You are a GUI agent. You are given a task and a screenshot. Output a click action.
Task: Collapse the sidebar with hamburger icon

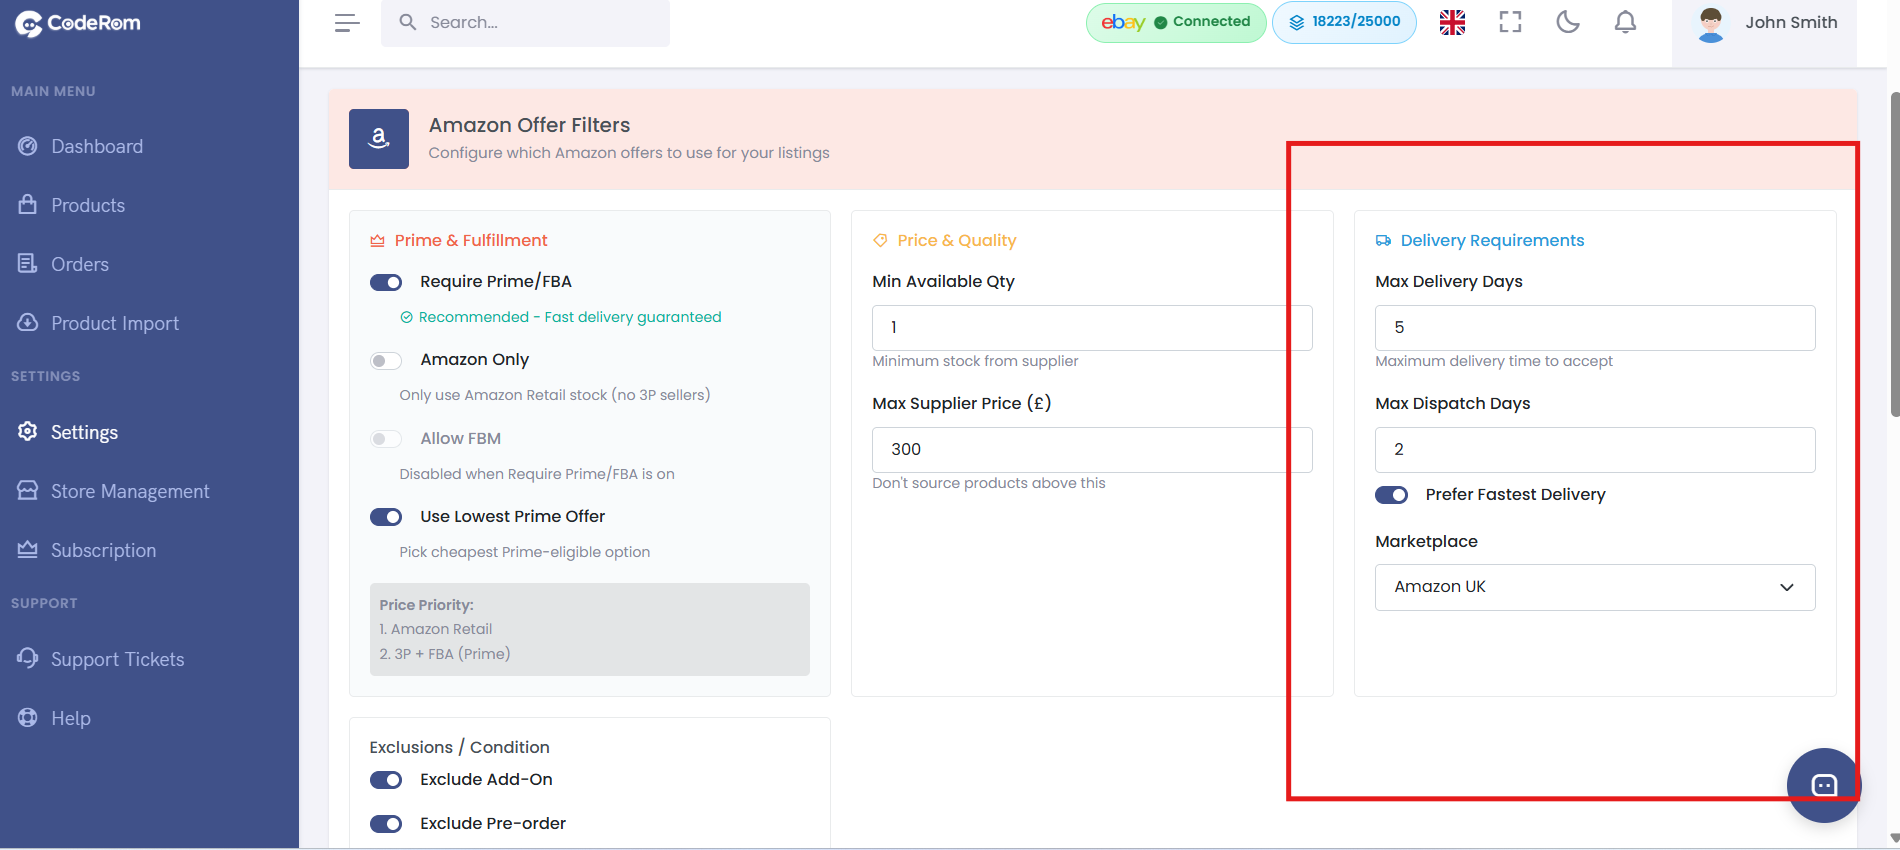click(347, 23)
